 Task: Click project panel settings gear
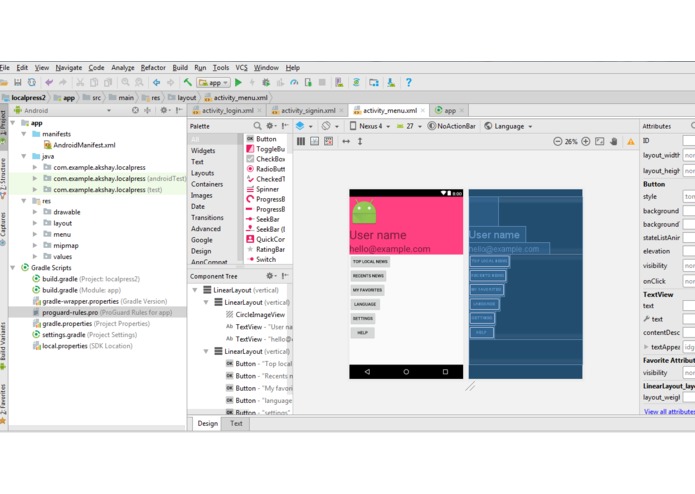[x=164, y=110]
